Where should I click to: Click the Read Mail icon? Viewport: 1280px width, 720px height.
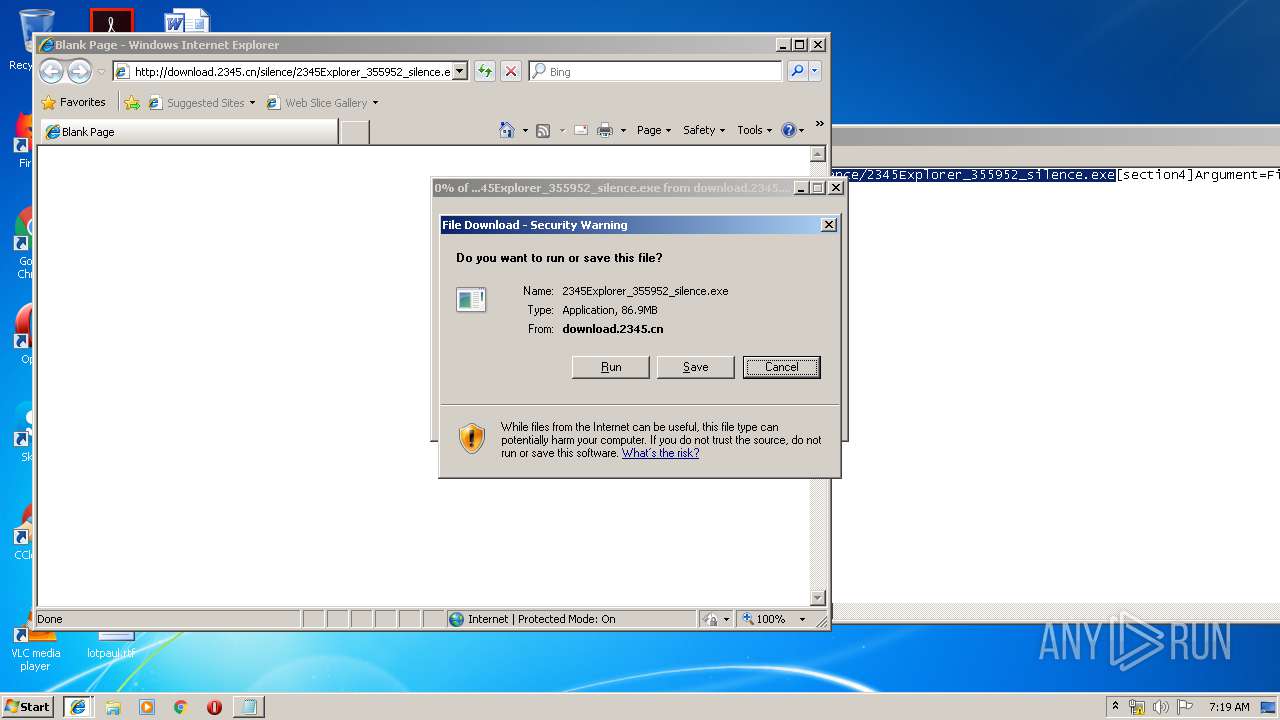[580, 130]
